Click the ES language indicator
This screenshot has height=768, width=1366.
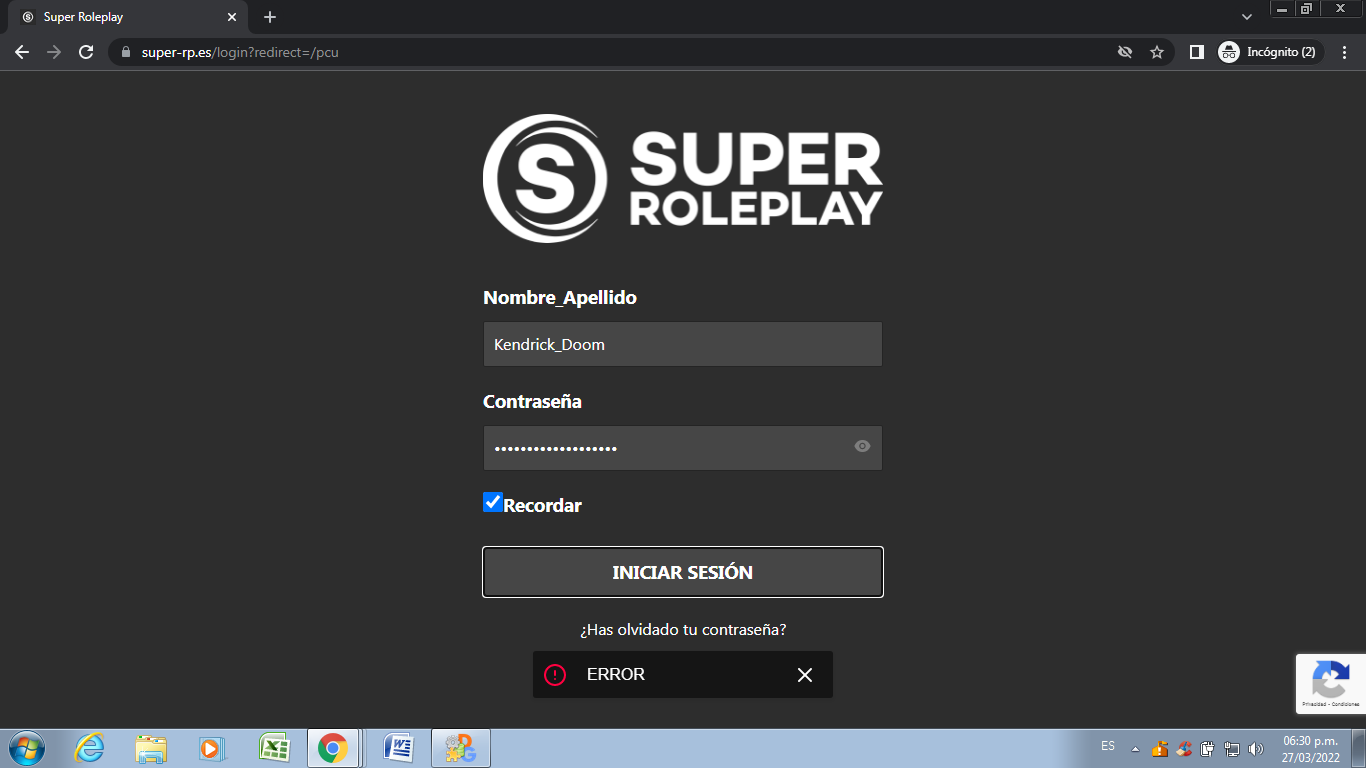(1108, 746)
